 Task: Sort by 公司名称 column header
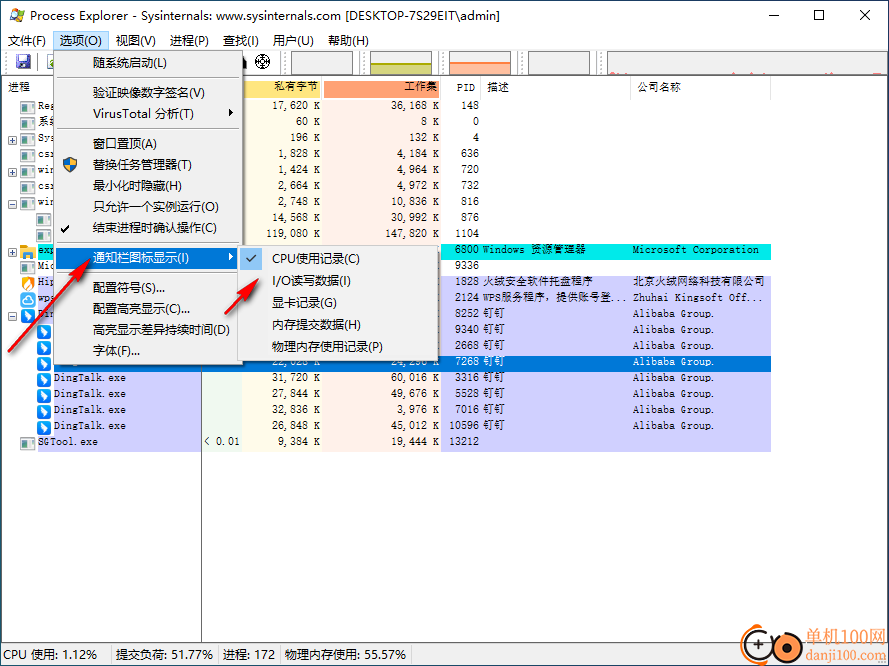700,87
